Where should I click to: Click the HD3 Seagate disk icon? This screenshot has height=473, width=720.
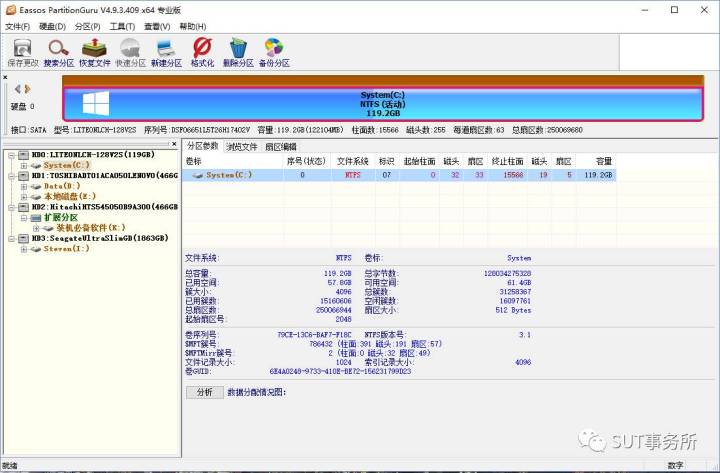point(23,238)
